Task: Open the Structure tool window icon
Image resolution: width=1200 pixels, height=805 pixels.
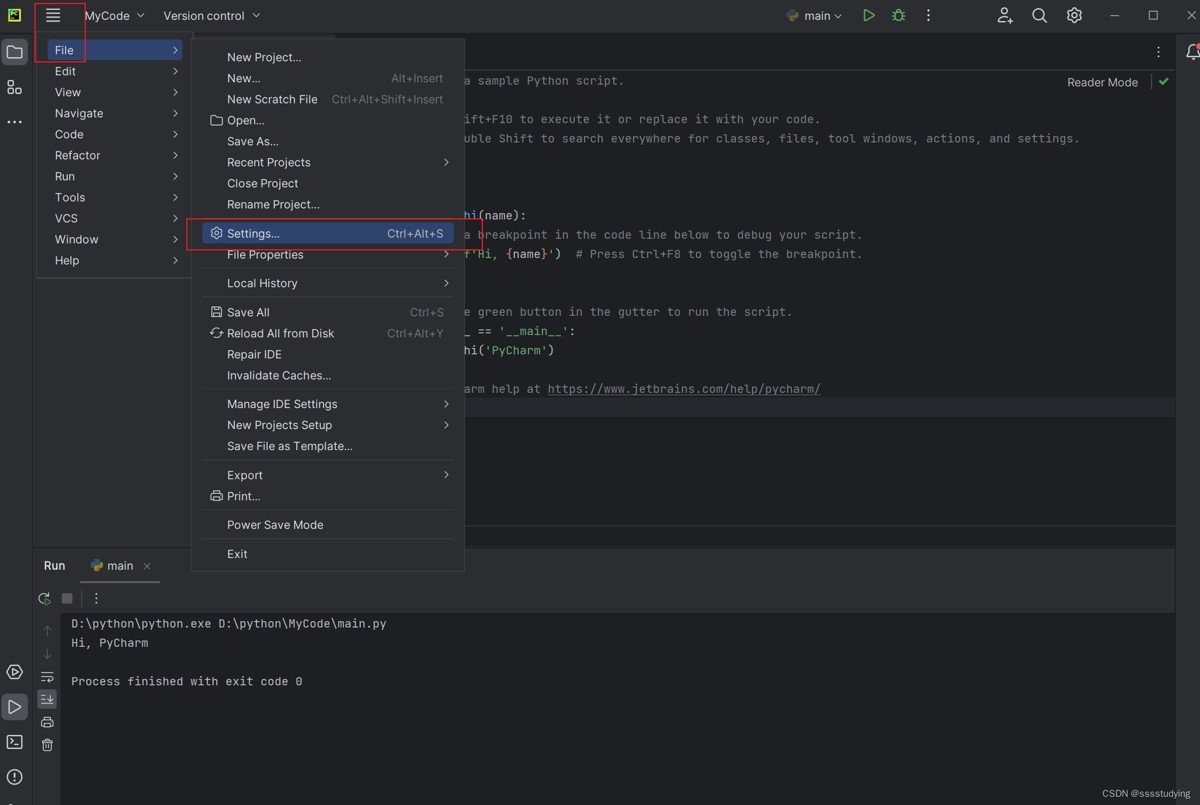Action: click(15, 88)
